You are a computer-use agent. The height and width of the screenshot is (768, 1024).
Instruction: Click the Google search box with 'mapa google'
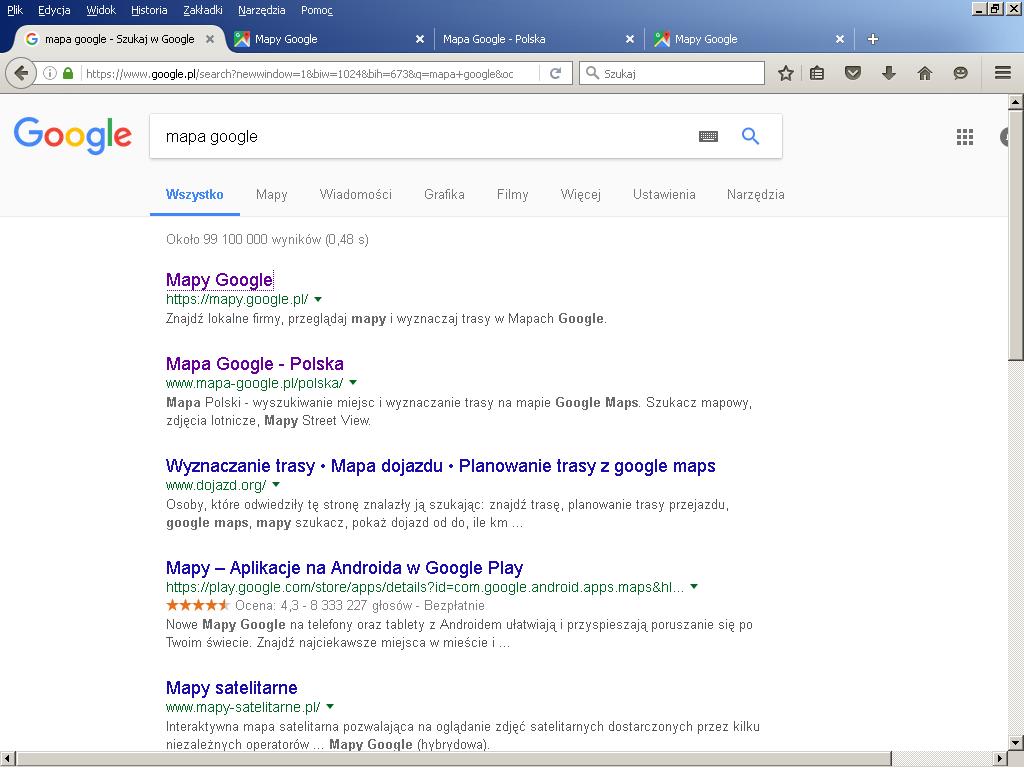click(x=424, y=136)
